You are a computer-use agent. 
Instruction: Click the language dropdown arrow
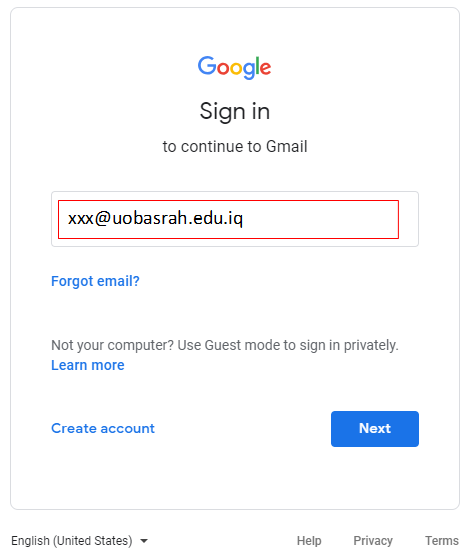144,541
